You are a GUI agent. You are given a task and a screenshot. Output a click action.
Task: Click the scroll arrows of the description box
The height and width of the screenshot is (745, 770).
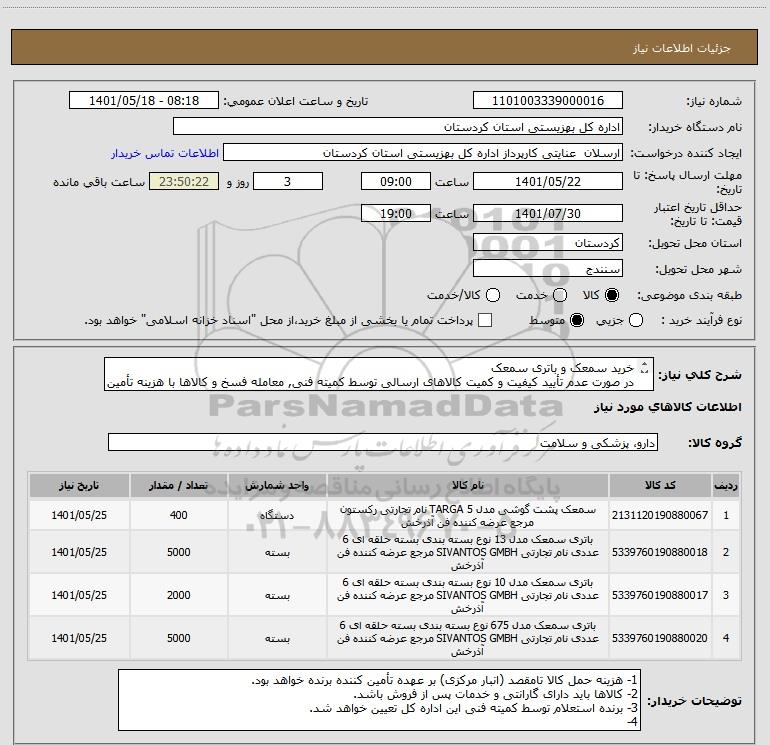pos(645,368)
